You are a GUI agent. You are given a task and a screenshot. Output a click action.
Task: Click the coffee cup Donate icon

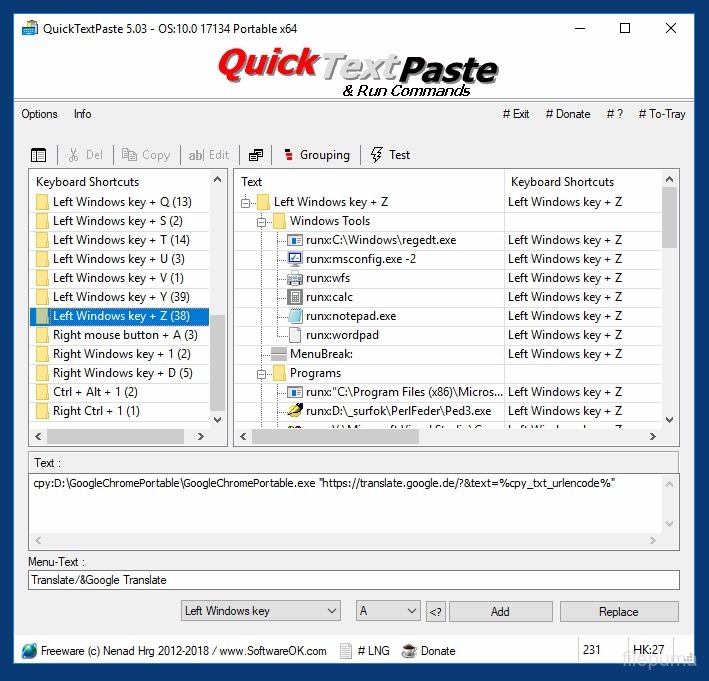(409, 650)
